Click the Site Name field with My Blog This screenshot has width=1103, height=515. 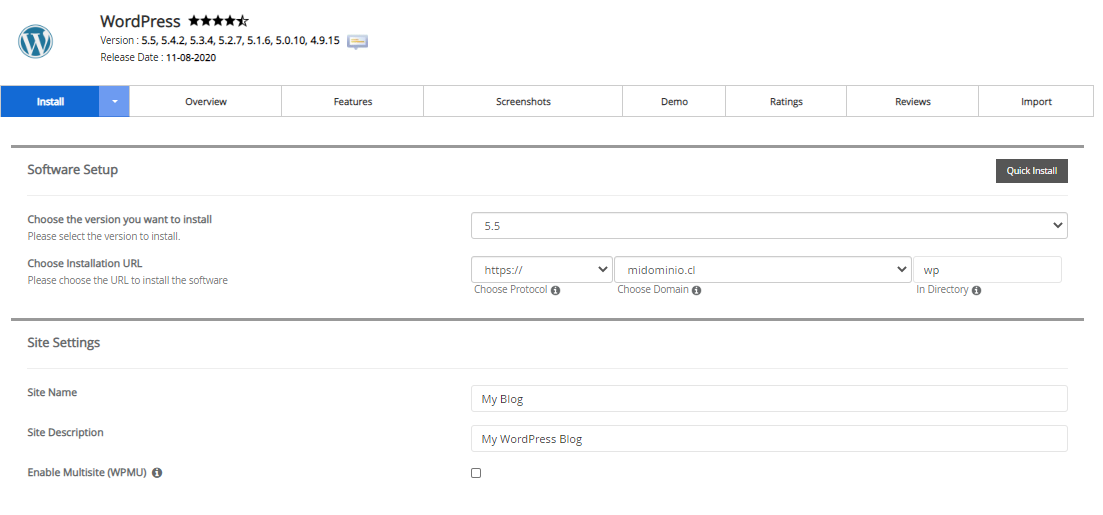(x=769, y=399)
